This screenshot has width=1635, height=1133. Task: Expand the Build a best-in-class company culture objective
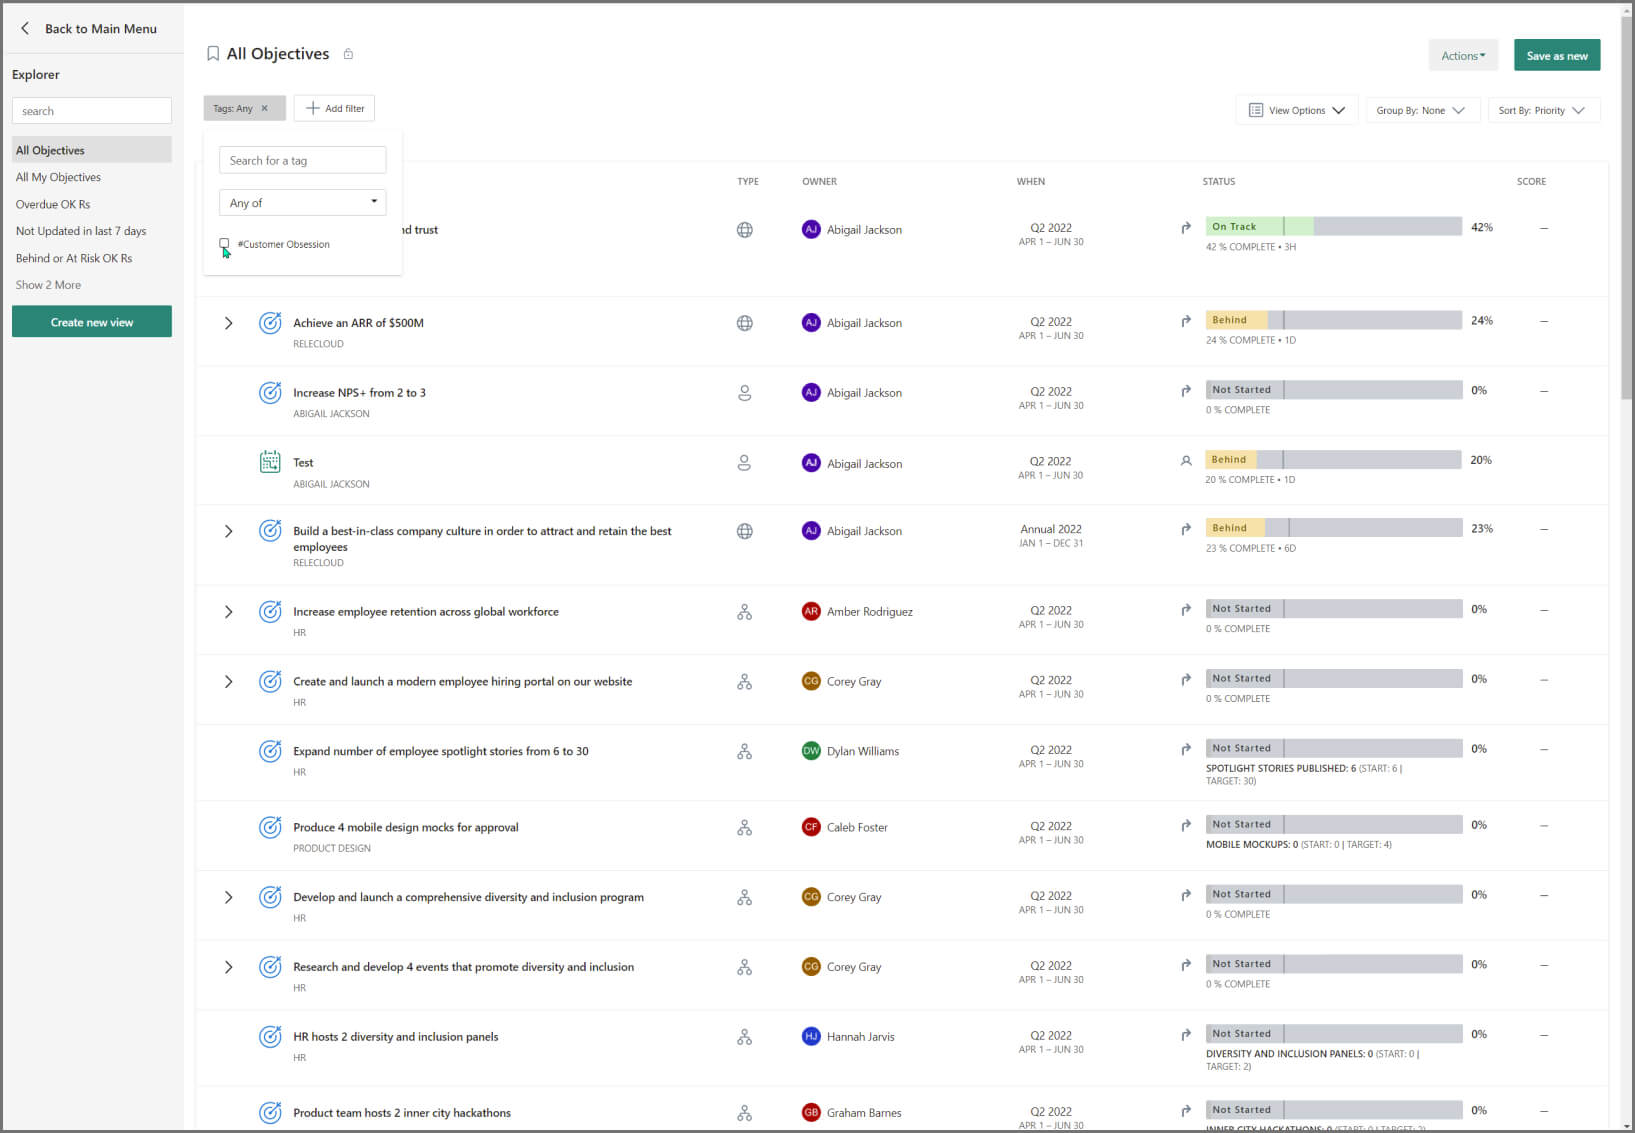click(x=228, y=531)
